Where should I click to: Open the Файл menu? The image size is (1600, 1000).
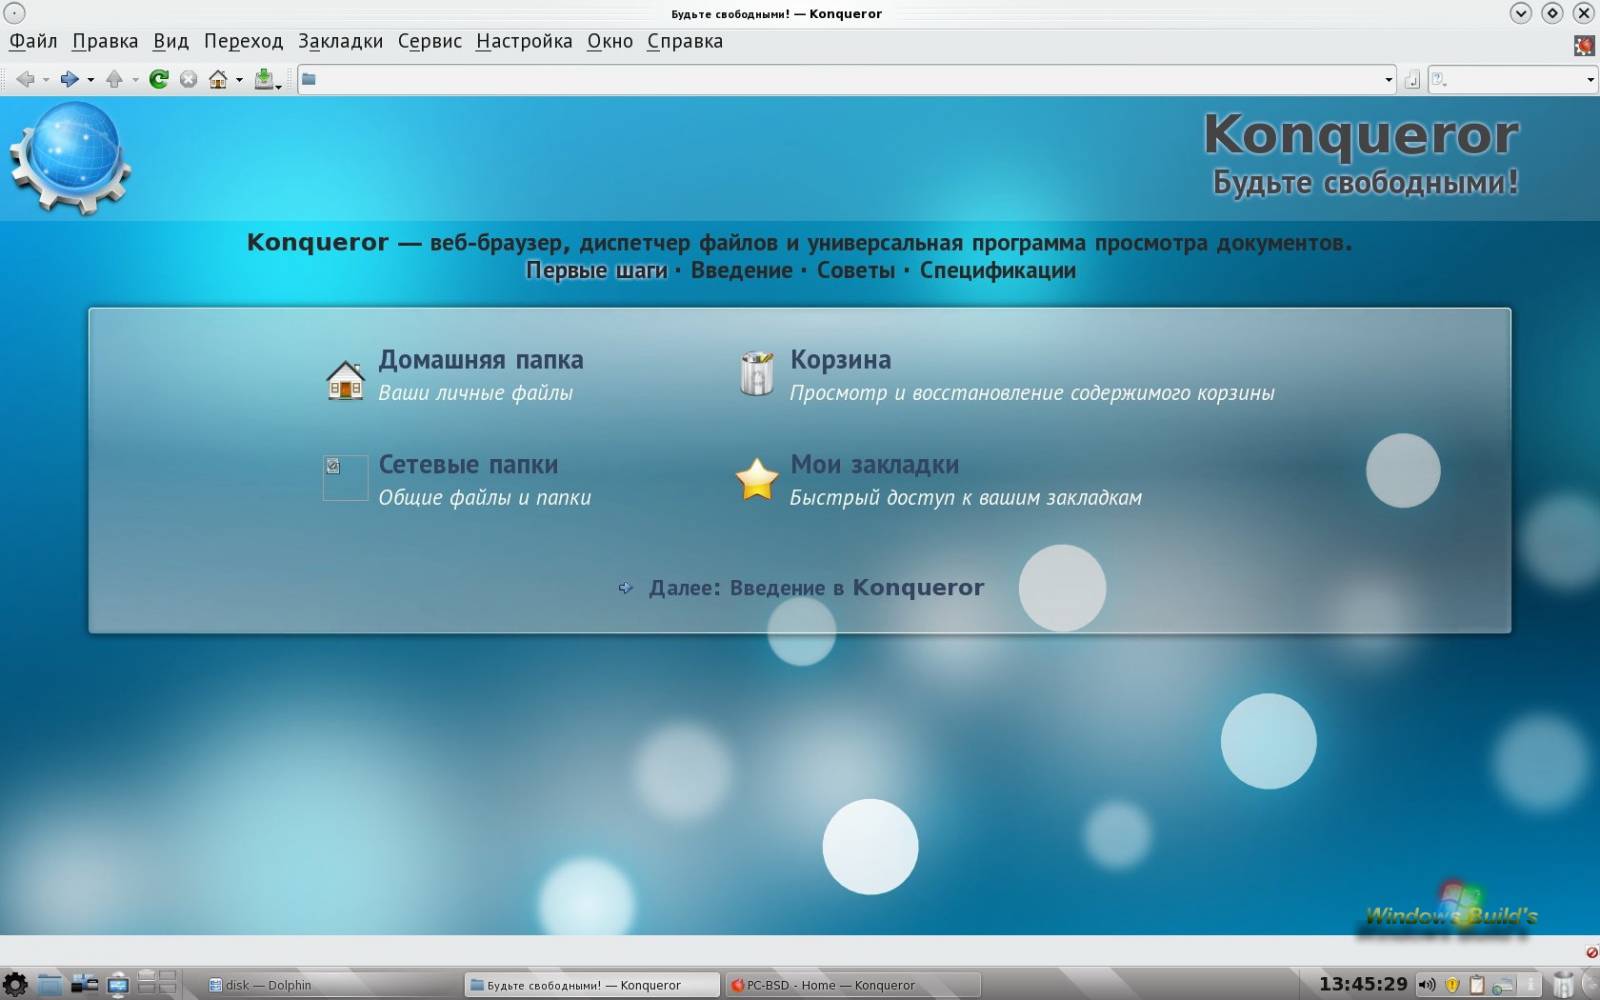click(33, 41)
